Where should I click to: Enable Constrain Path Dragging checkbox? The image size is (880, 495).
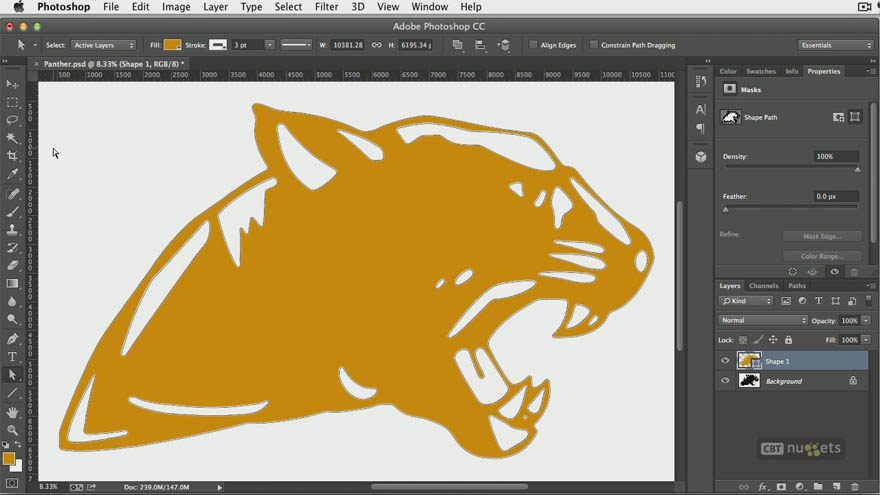point(594,45)
